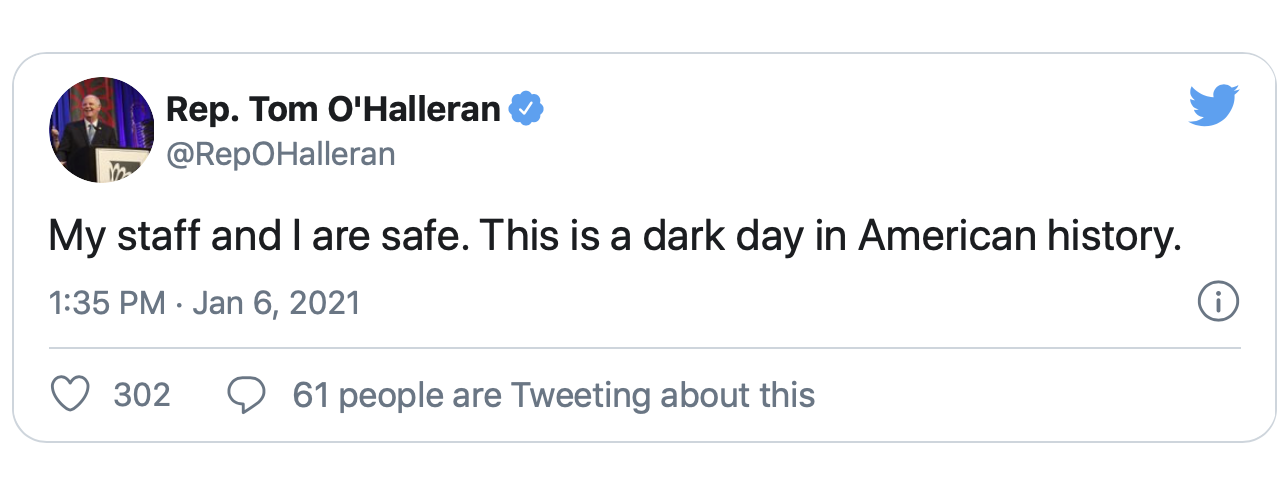Viewport: 1284px width, 490px height.
Task: Click the reply speech bubble icon
Action: pos(246,395)
